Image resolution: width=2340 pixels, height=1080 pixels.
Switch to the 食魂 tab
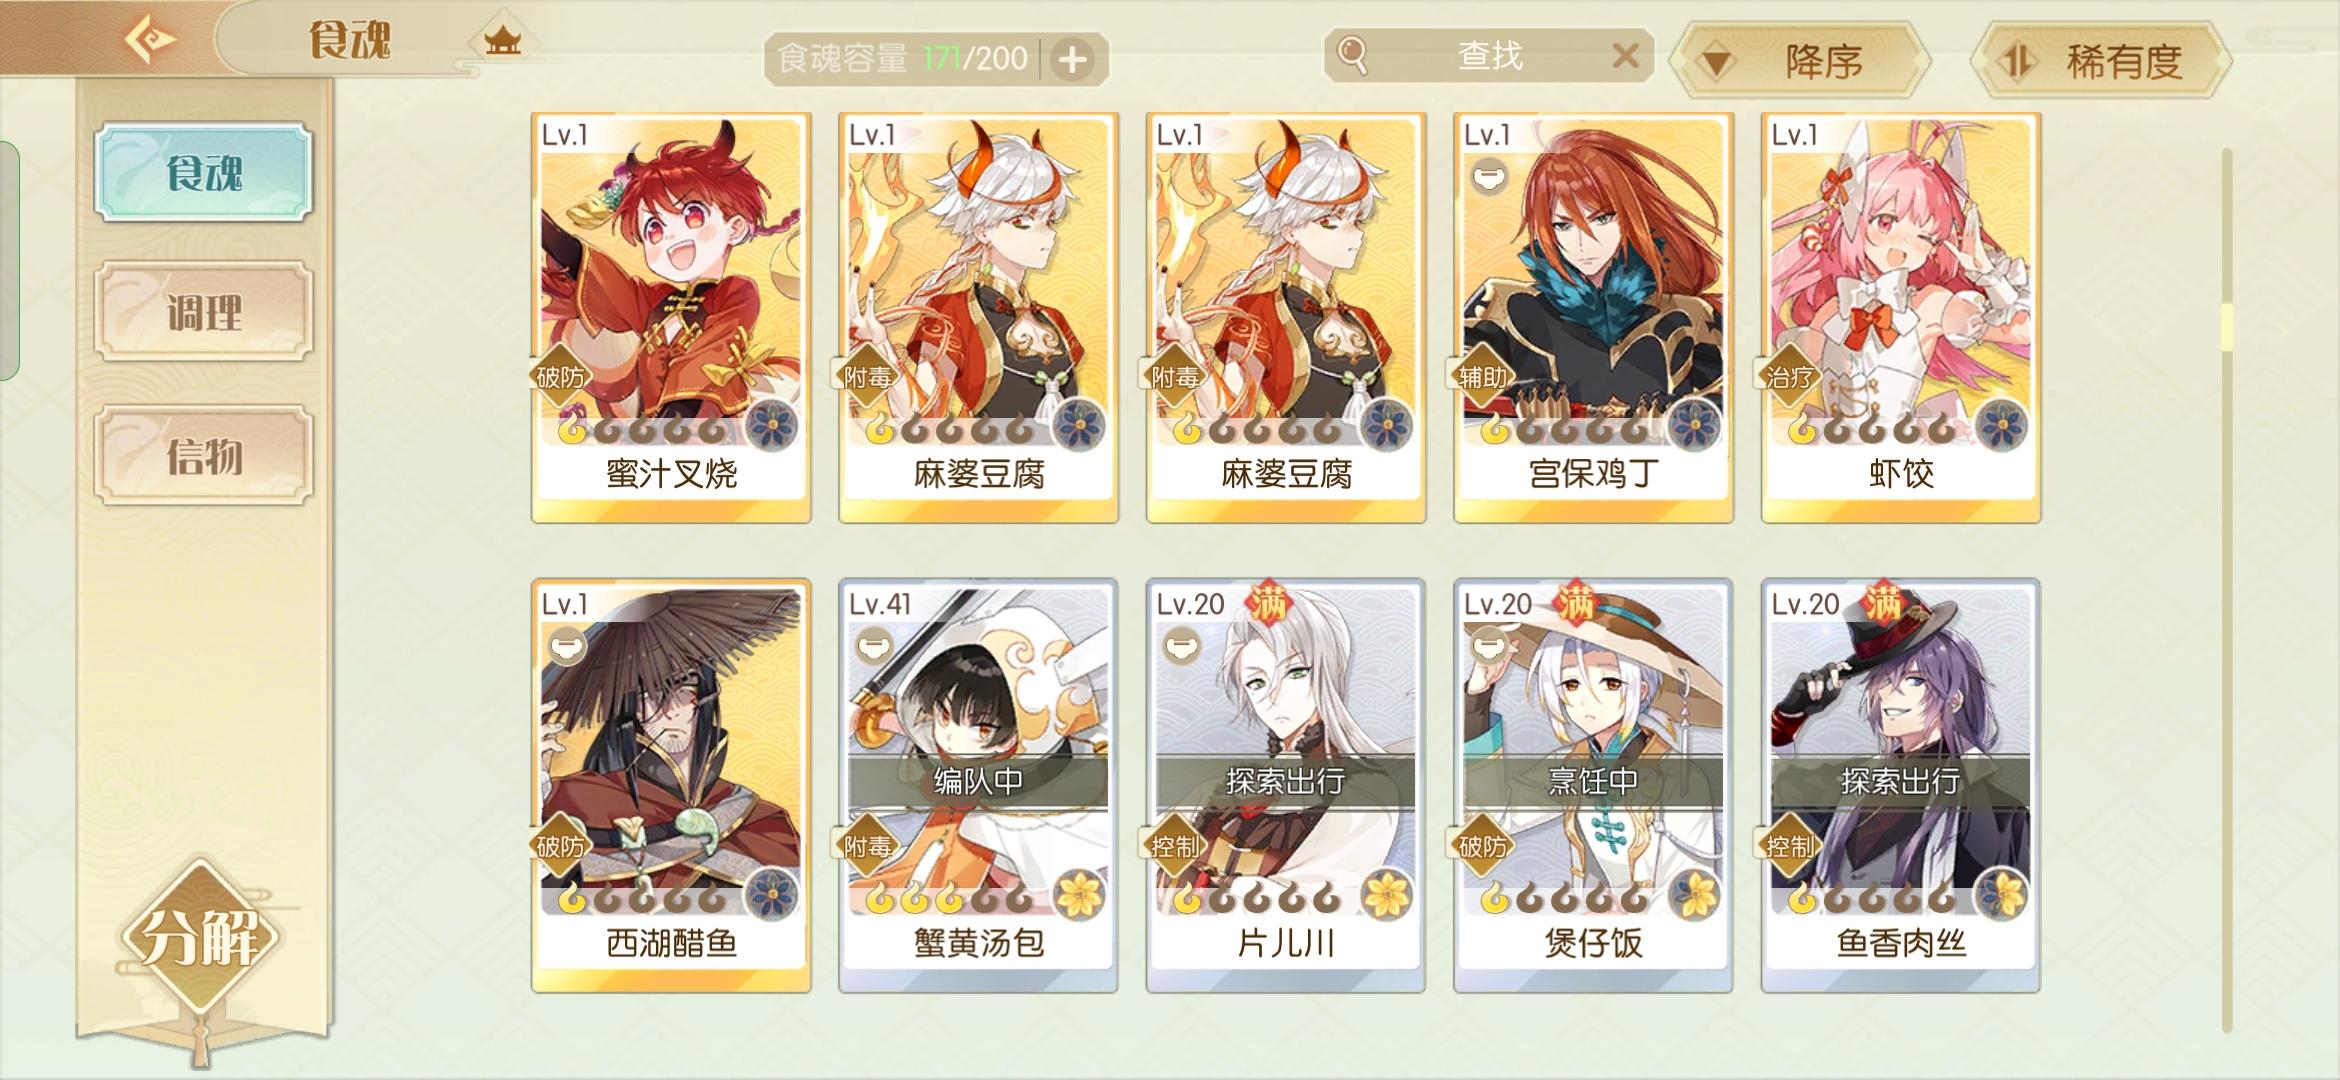point(204,172)
